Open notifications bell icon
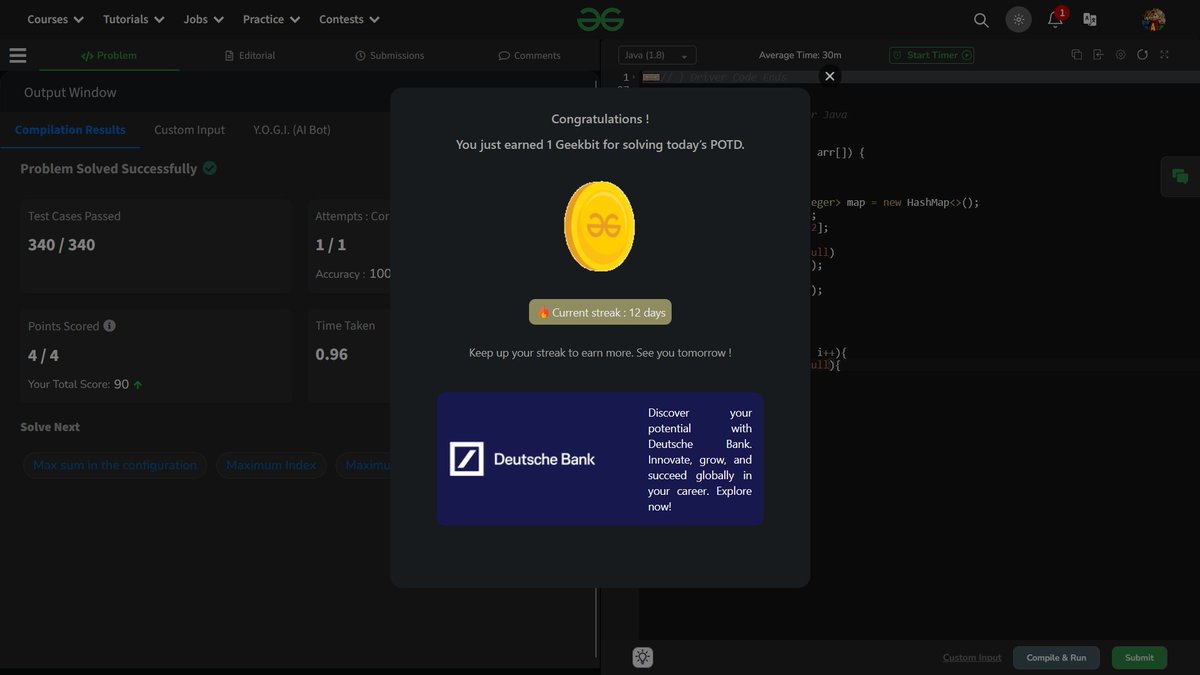 (1055, 19)
